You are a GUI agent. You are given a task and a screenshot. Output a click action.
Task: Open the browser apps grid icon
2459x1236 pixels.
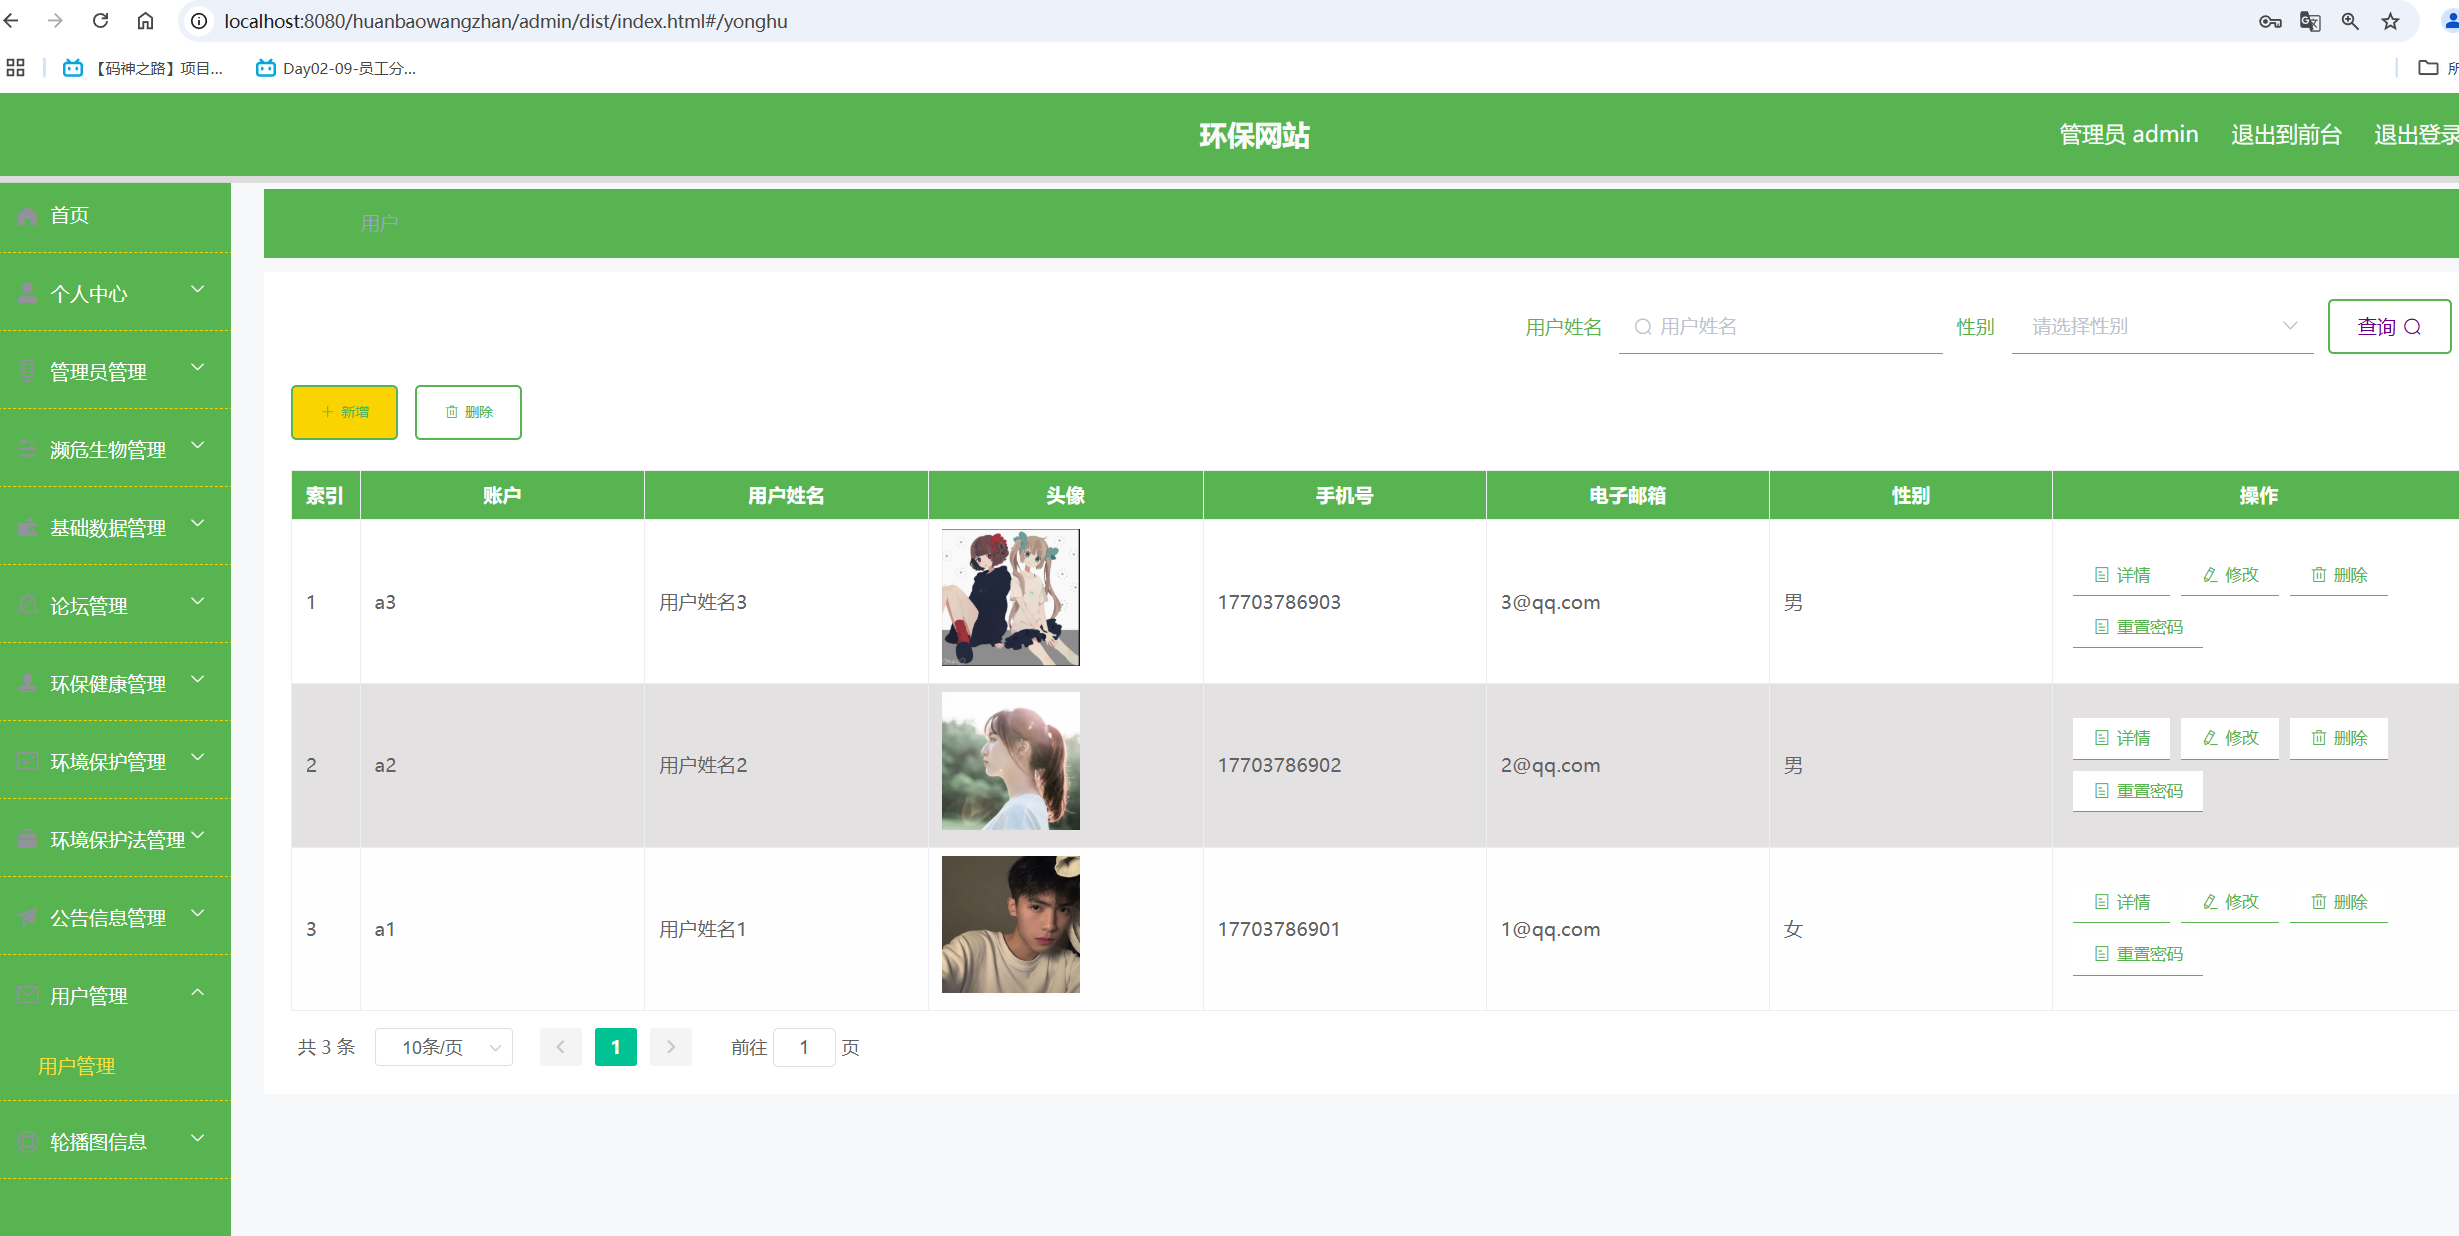(15, 68)
